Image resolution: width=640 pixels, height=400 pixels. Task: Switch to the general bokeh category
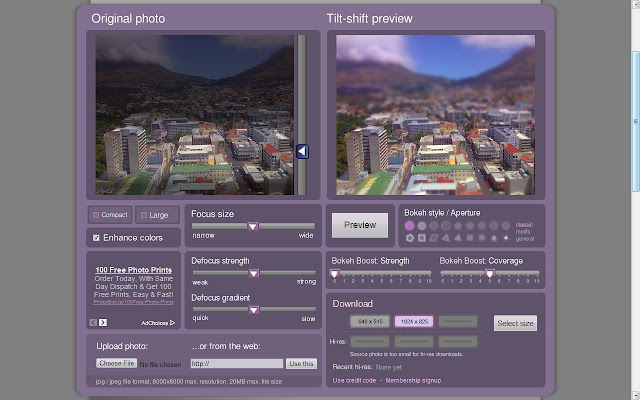click(524, 239)
